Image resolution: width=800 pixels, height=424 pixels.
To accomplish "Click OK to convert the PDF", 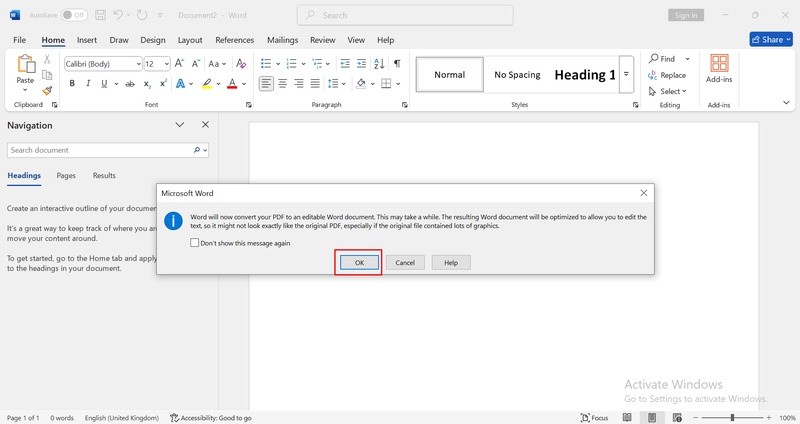I will 359,262.
